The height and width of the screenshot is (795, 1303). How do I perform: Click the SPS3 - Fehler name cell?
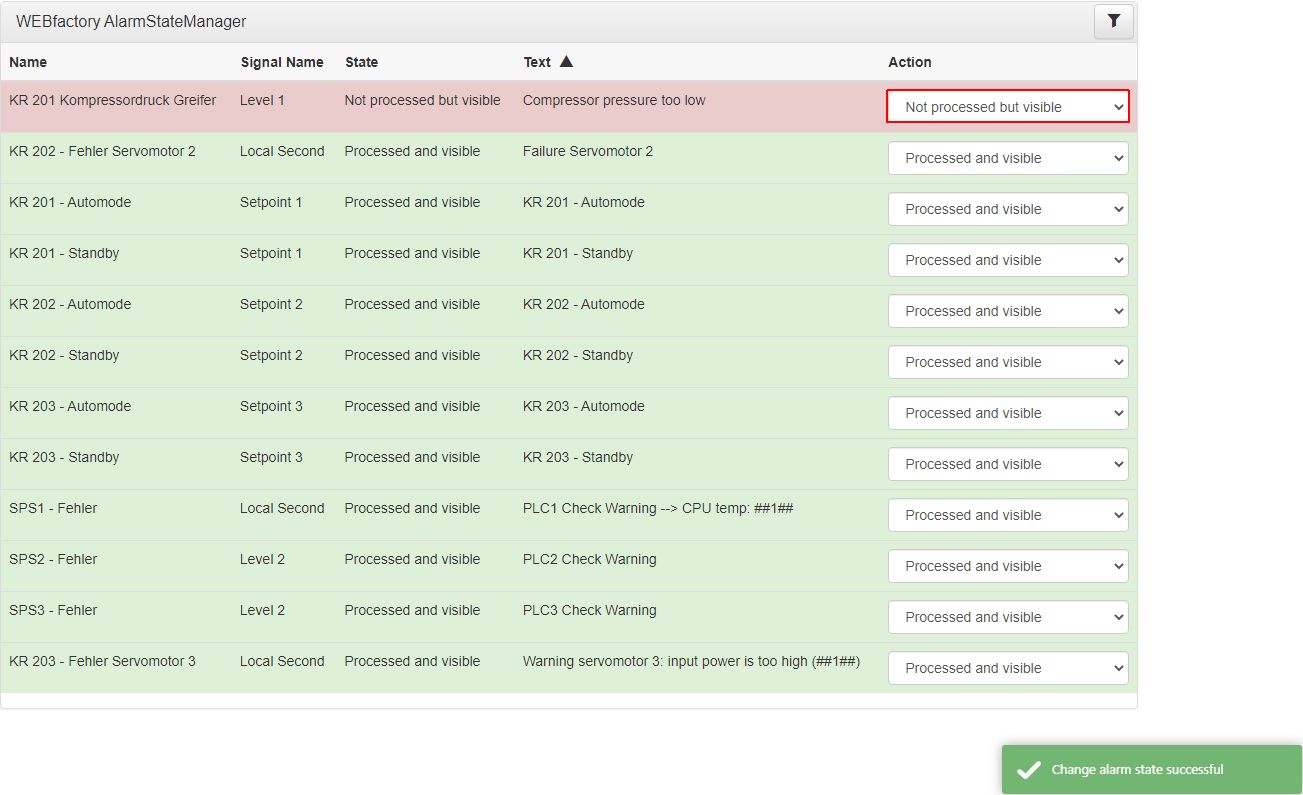[x=53, y=610]
